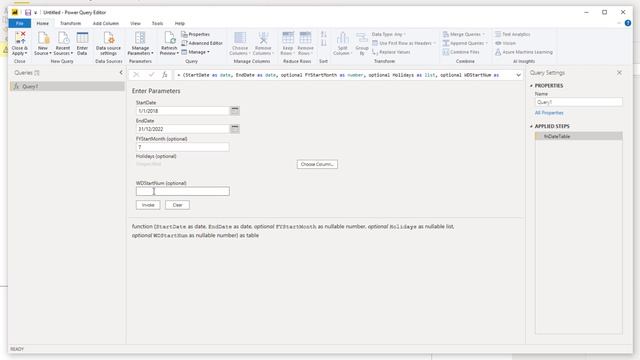Screen dimensions: 640x360
Task: Click Use First Row as Headers
Action: [x=403, y=43]
